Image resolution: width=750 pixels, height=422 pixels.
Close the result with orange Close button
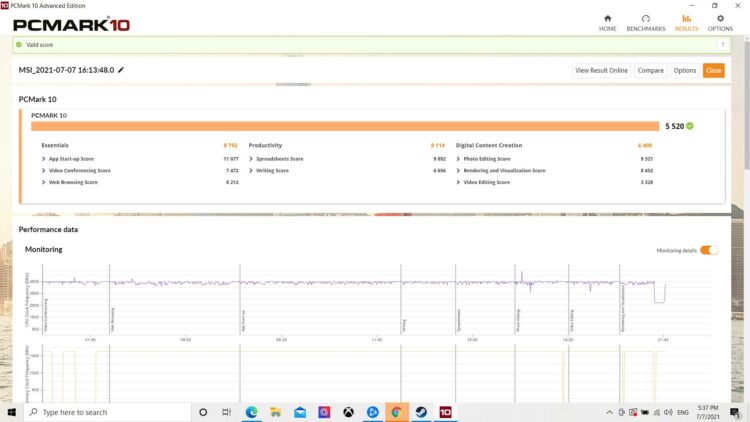pyautogui.click(x=714, y=70)
